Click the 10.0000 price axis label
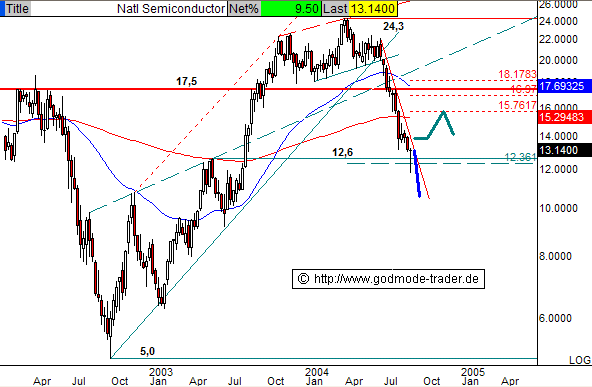Screen dimensions: 592x387 click(558, 208)
